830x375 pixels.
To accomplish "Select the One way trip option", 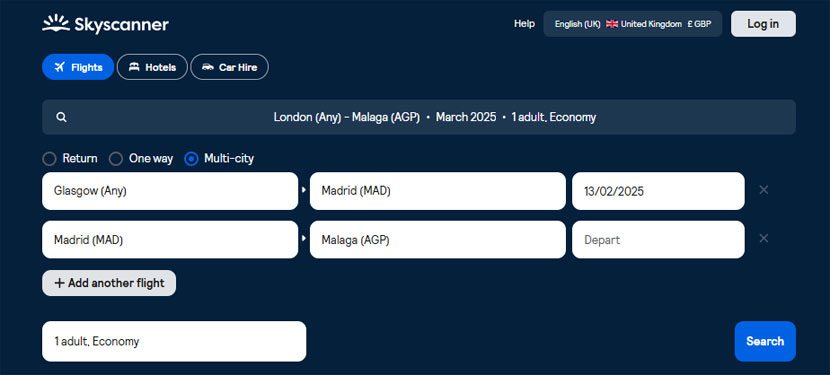I will (x=141, y=158).
